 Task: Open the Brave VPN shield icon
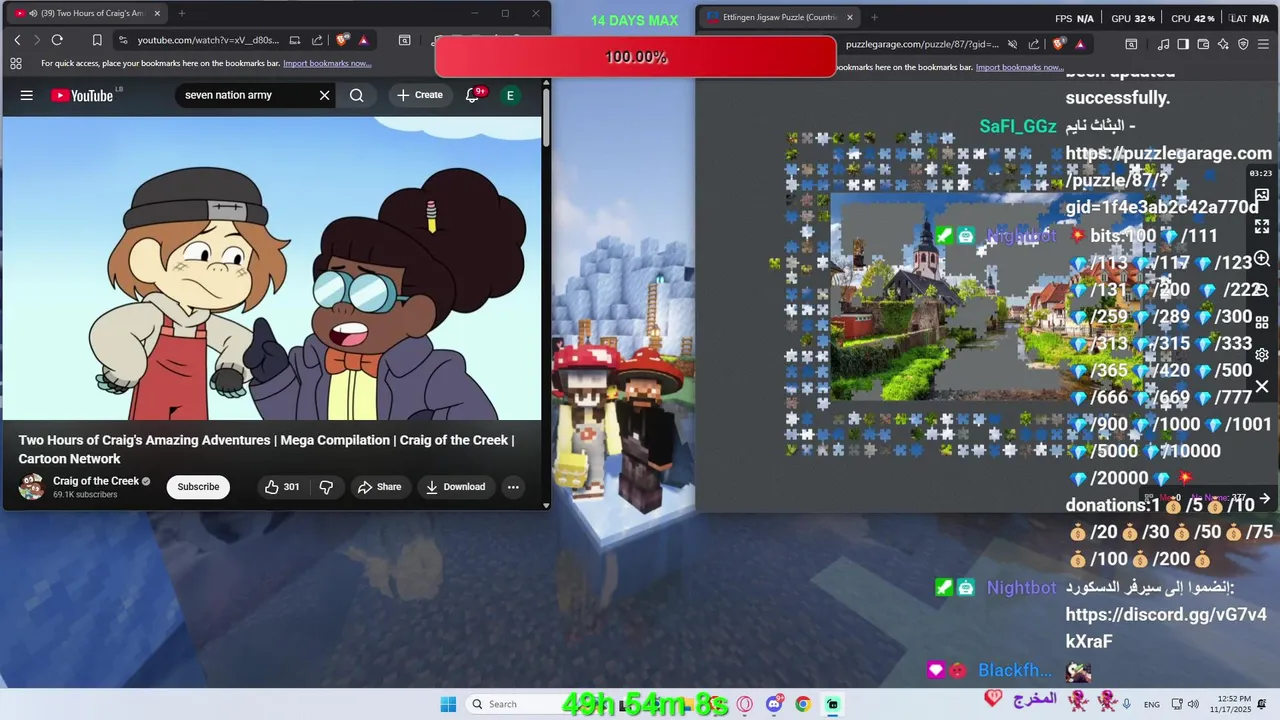pyautogui.click(x=1243, y=44)
